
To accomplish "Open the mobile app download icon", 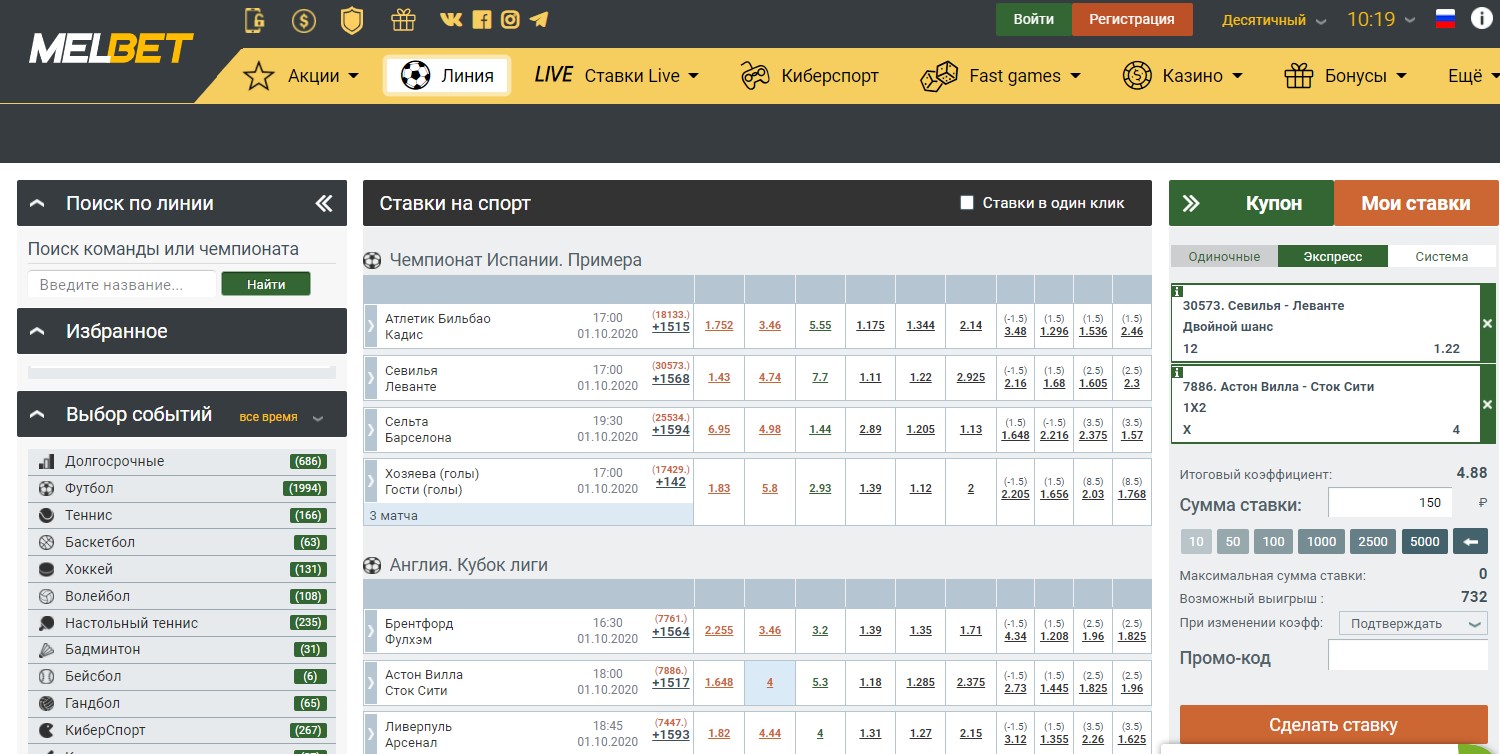I will coord(255,20).
